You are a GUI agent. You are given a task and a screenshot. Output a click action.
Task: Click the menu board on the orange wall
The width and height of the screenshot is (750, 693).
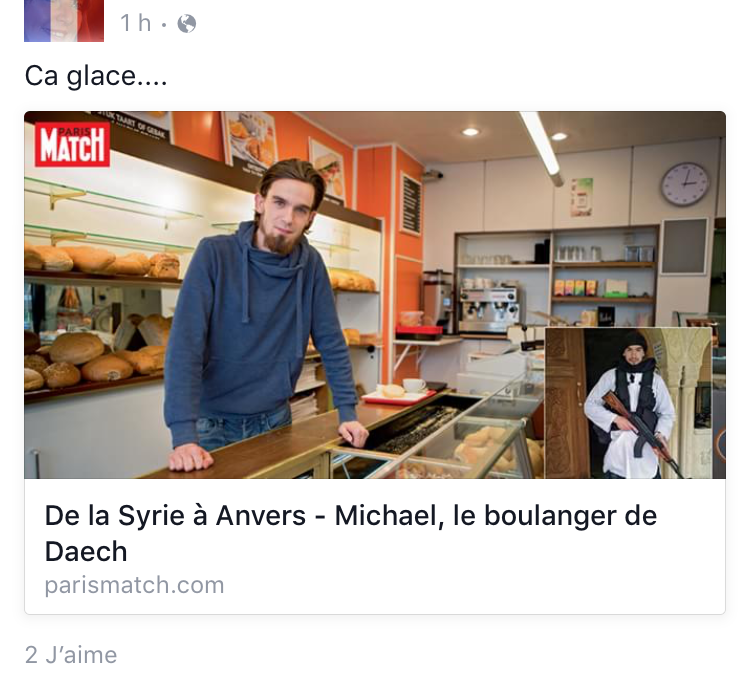coord(411,204)
